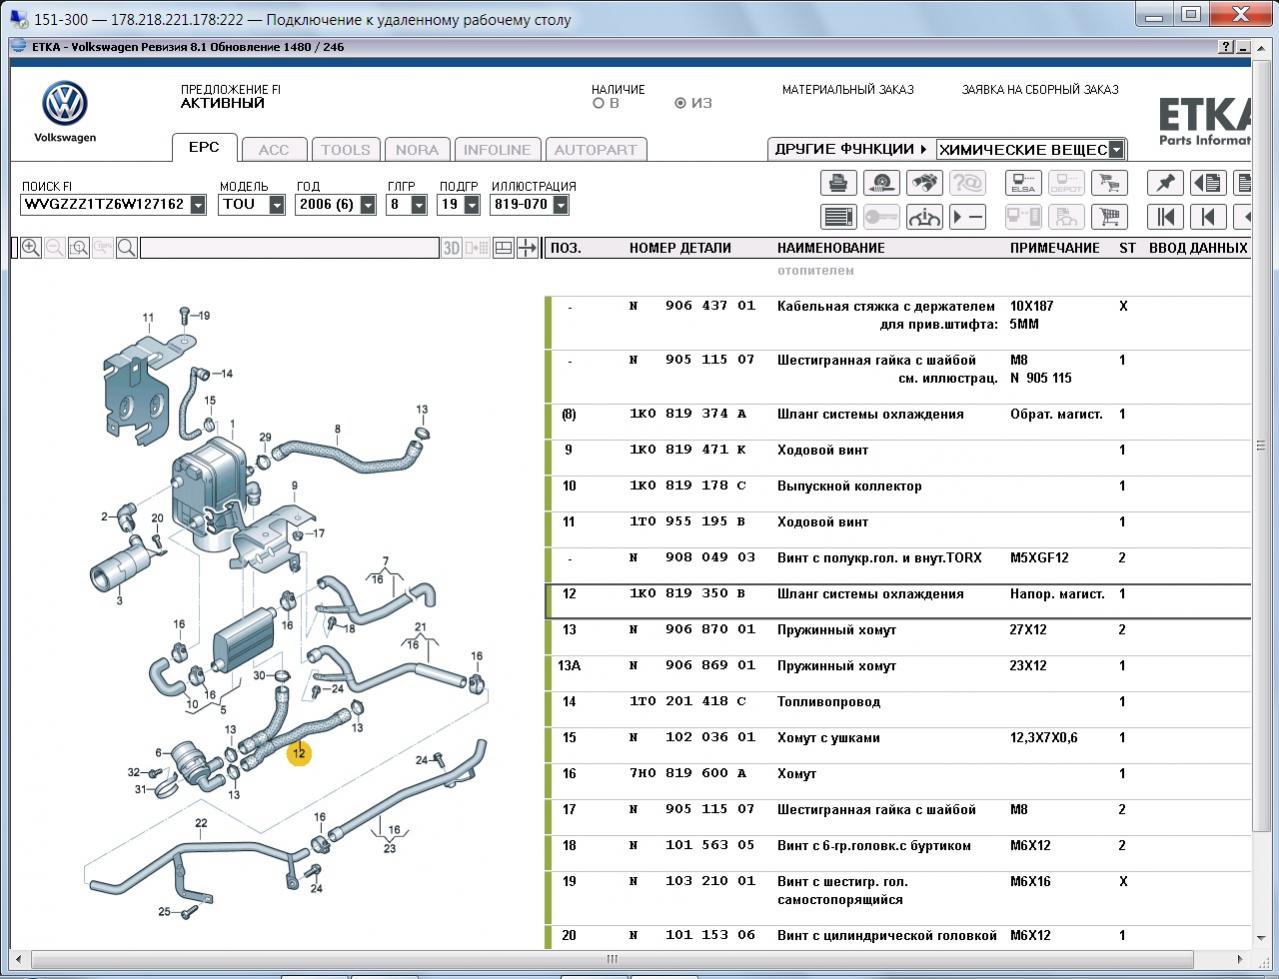This screenshot has width=1279, height=979.
Task: Open the wheel/tyre catalog icon
Action: coord(881,183)
